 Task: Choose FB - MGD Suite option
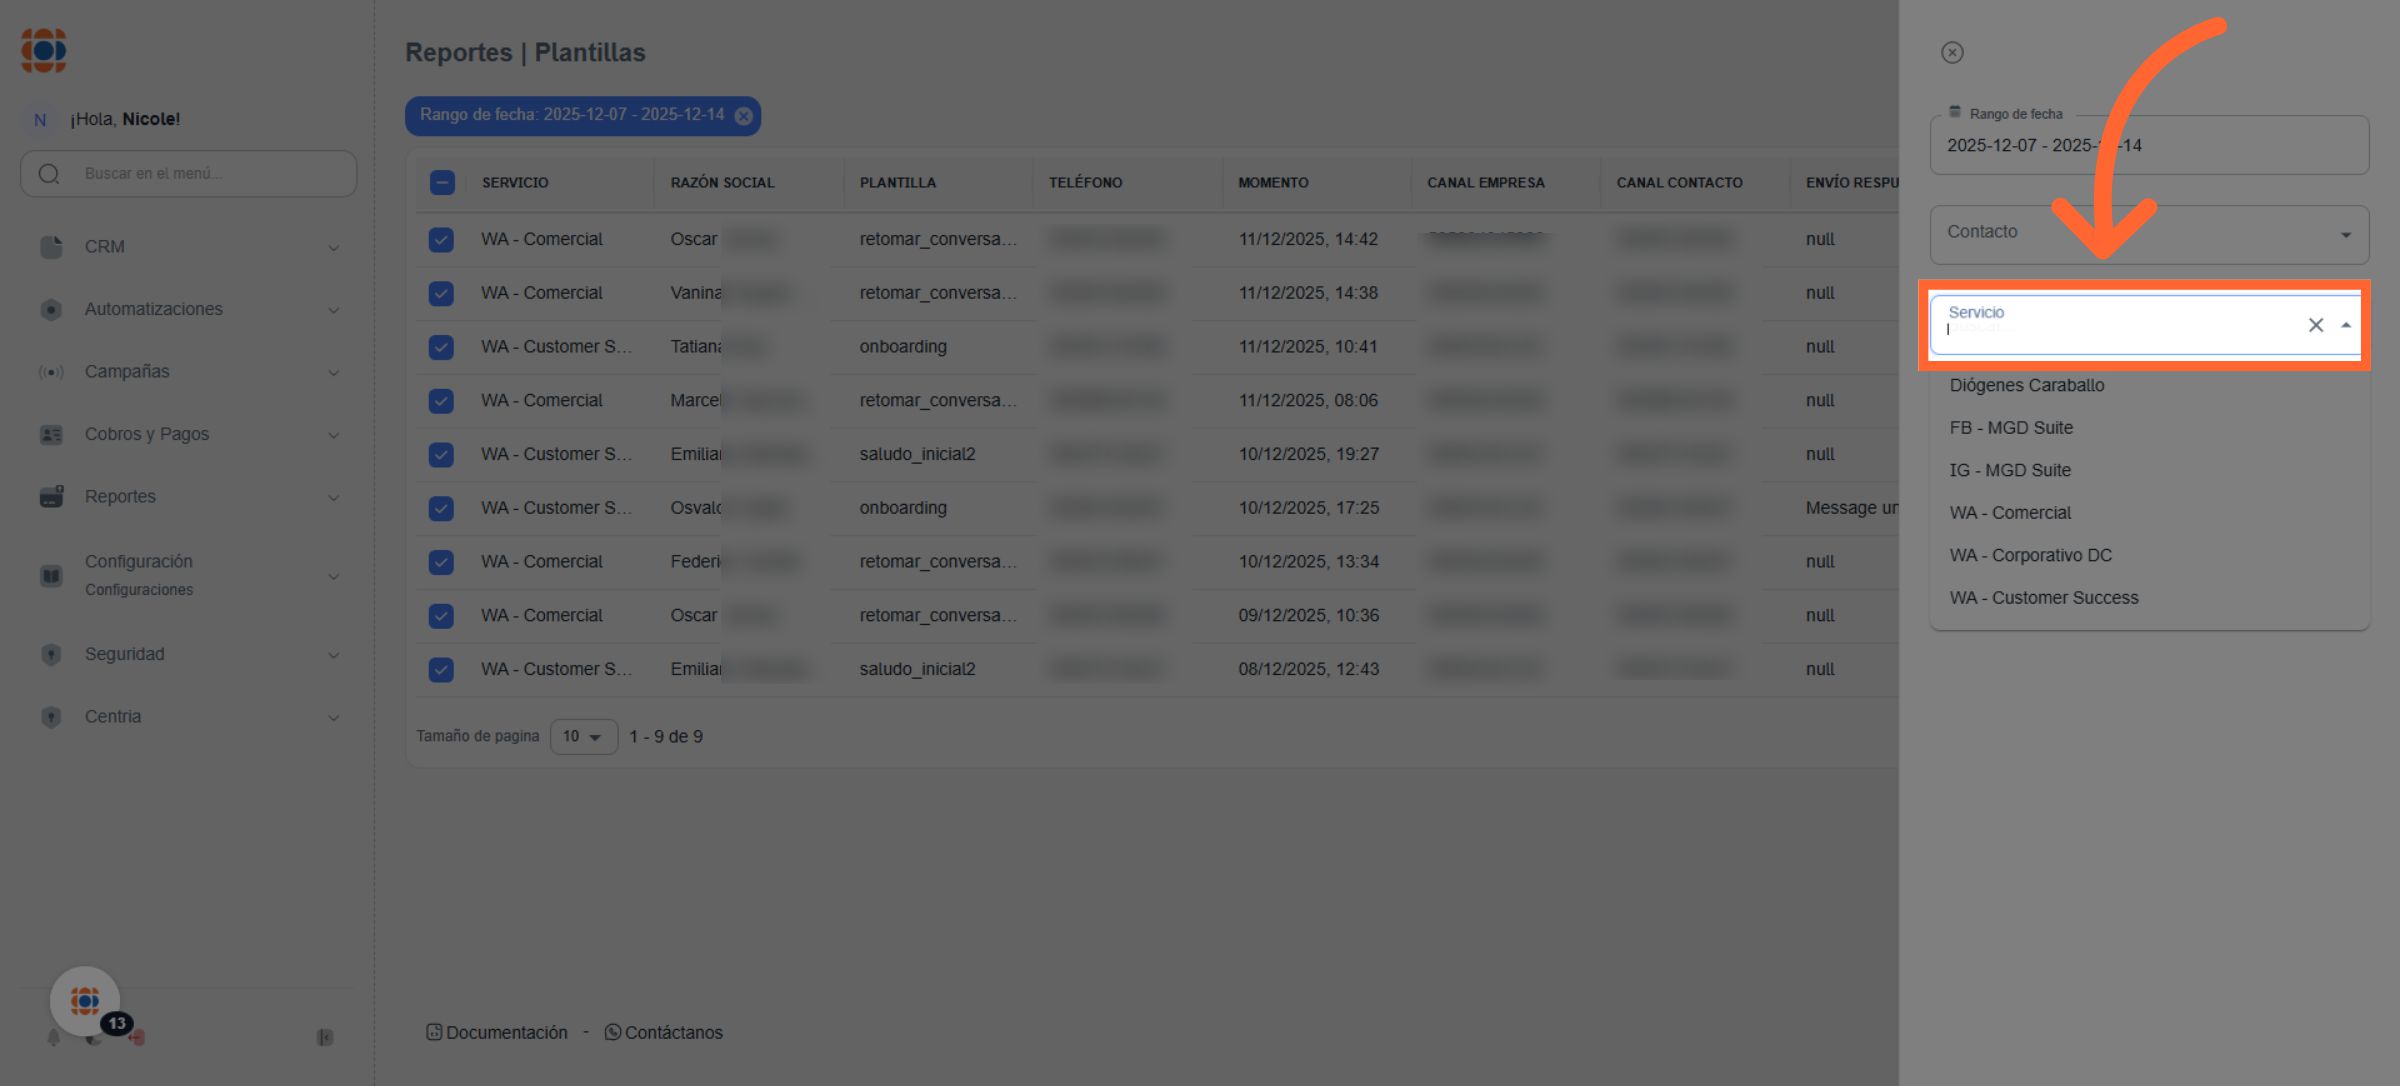(x=2011, y=428)
